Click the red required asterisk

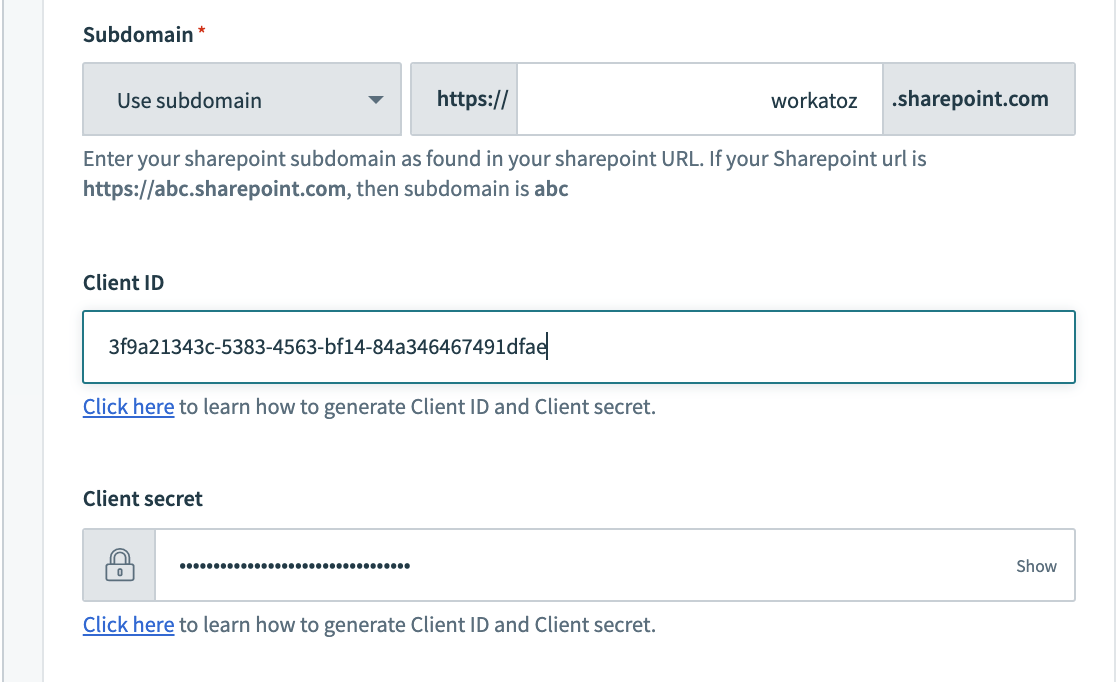202,34
